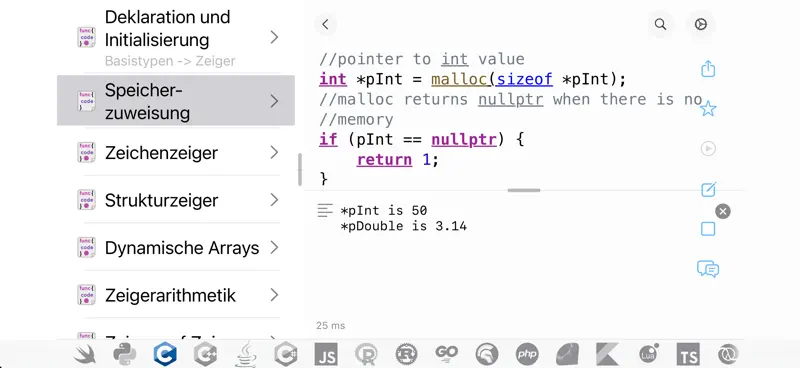Select the Swift language icon
This screenshot has height=368, width=800.
(85, 354)
